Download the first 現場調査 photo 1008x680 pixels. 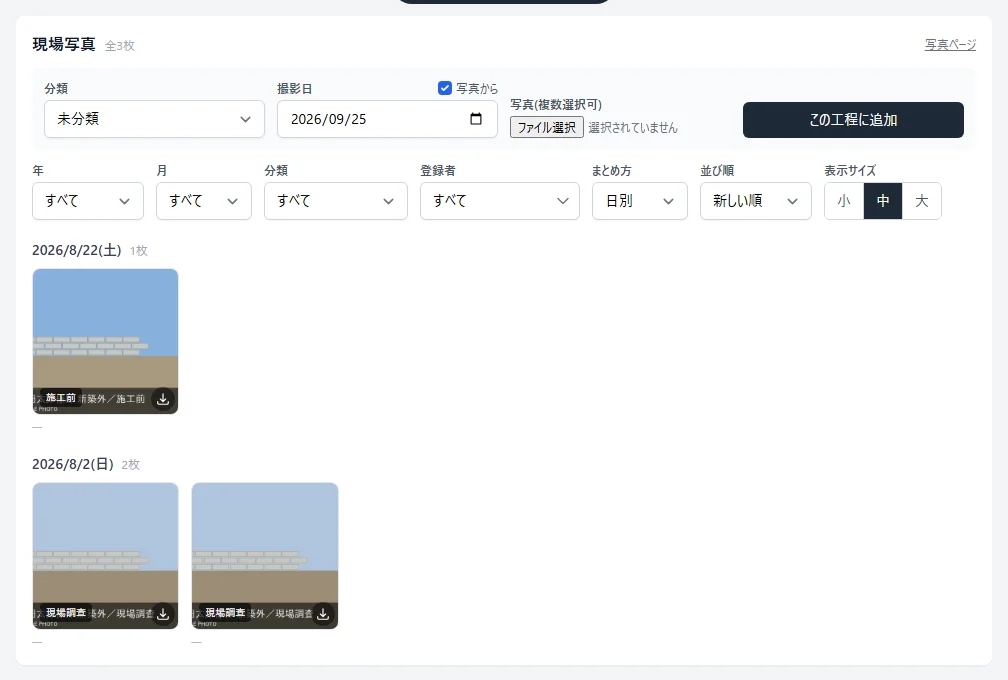(163, 614)
